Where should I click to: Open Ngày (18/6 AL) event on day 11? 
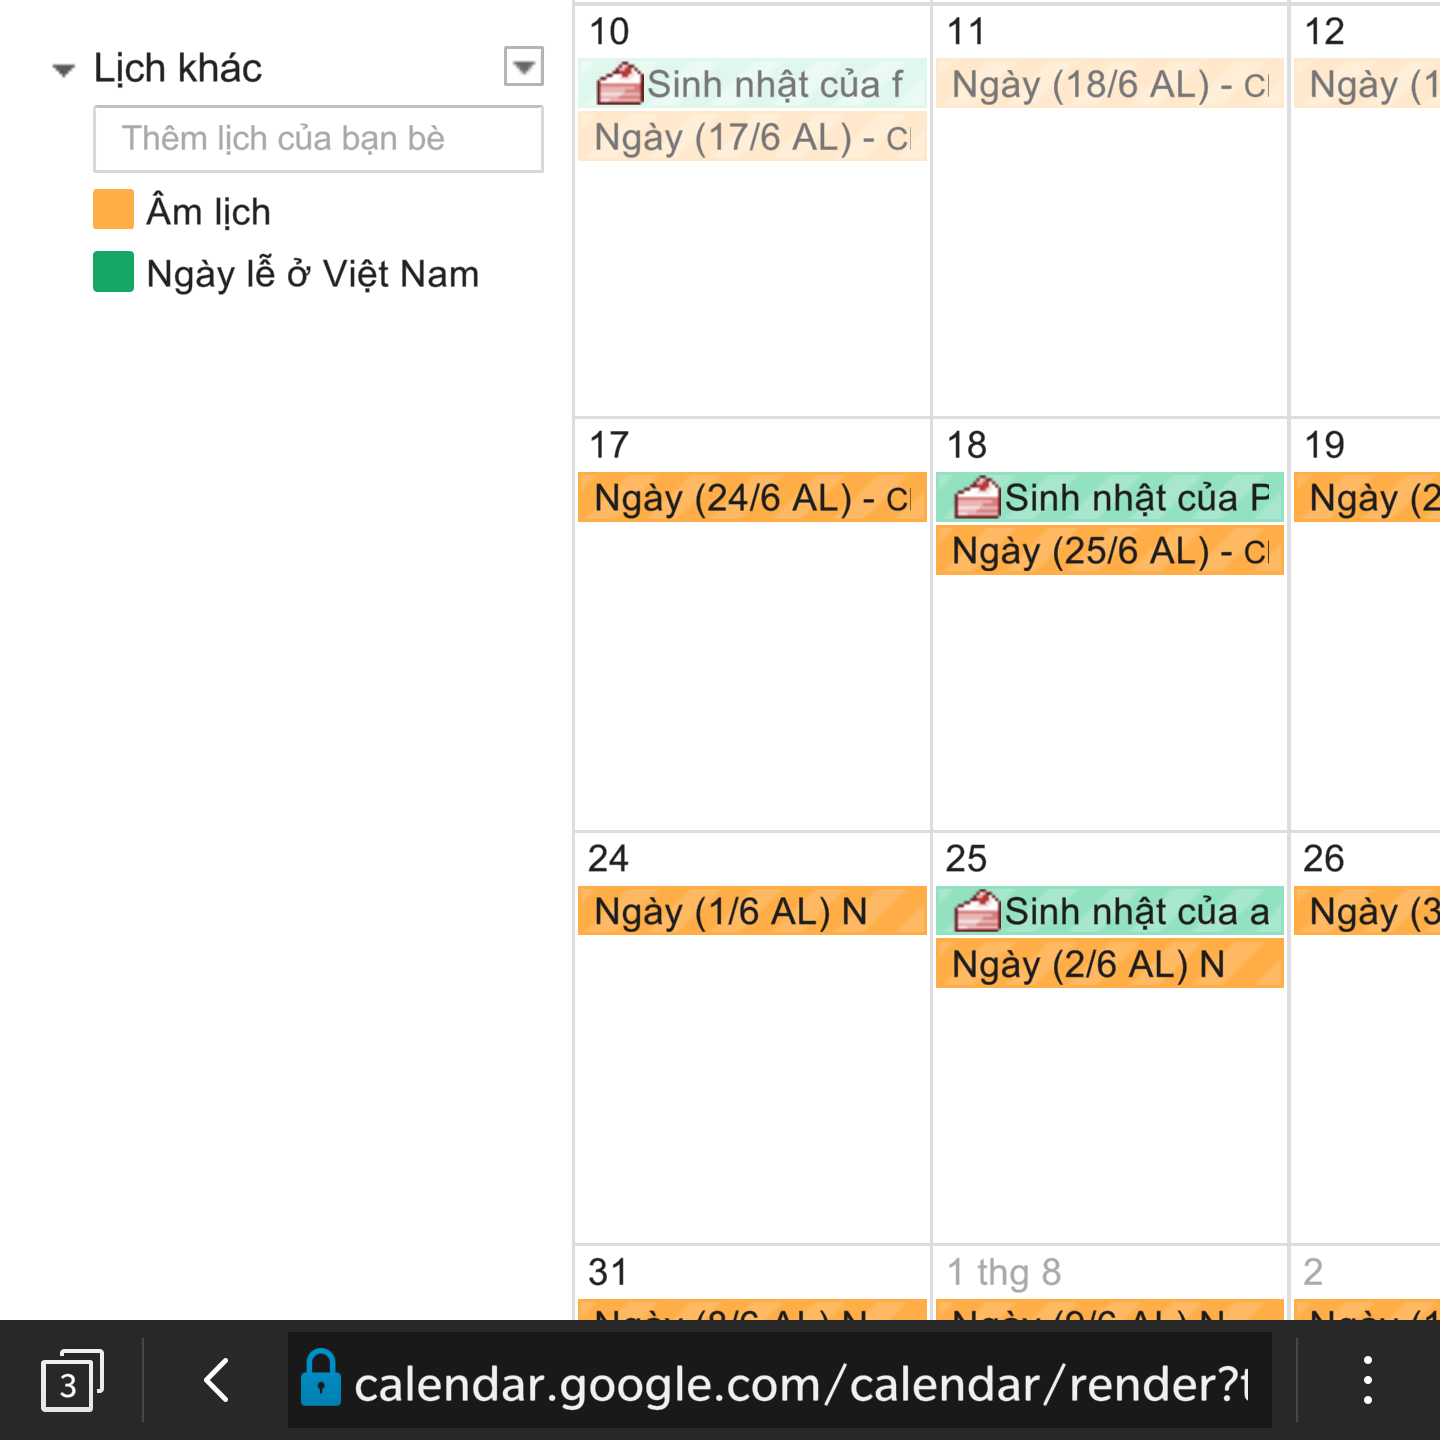point(1110,84)
